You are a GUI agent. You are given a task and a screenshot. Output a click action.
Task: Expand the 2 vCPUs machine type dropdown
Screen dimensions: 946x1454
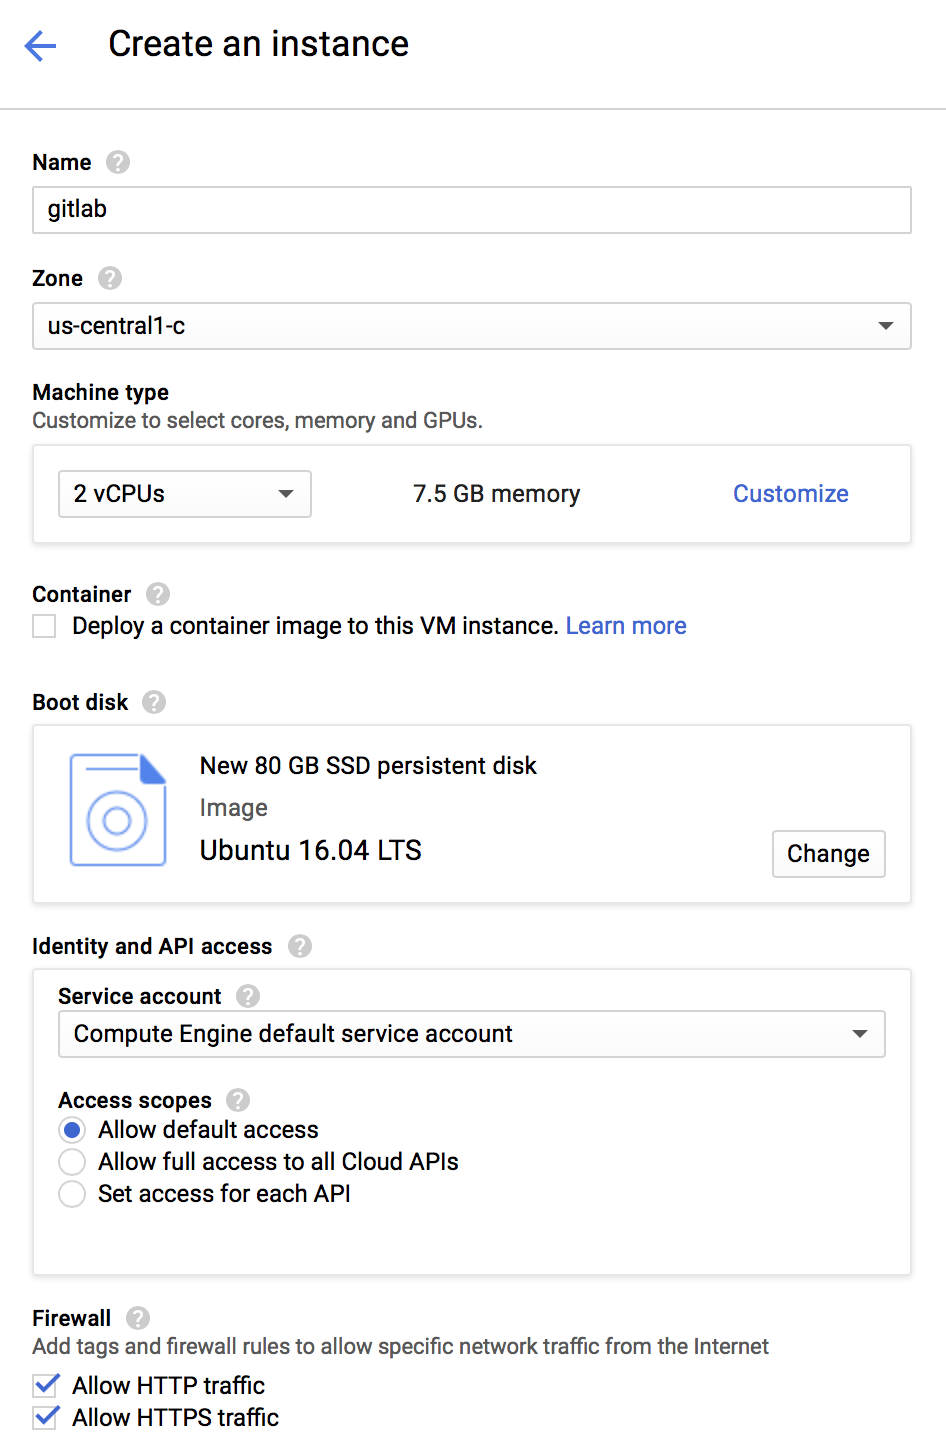point(185,494)
